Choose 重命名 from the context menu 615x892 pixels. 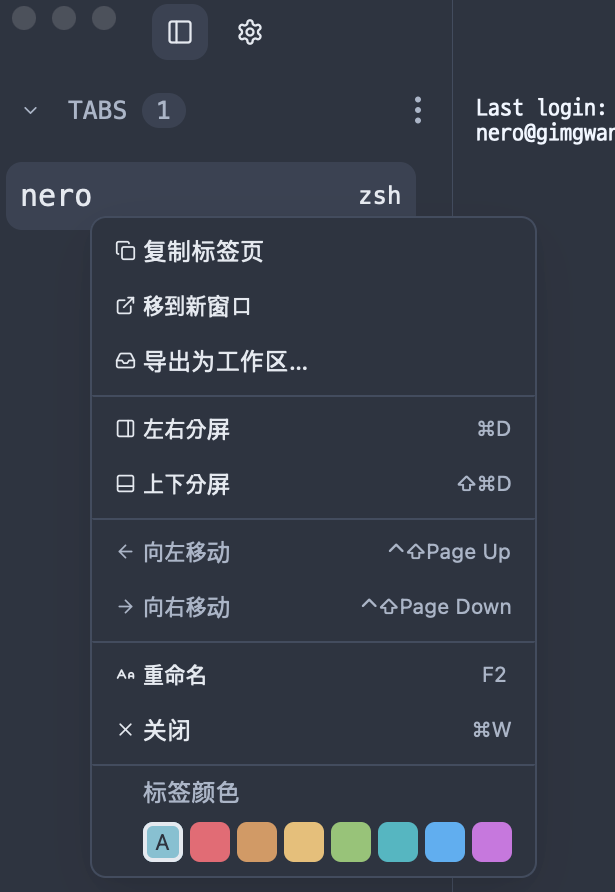coord(313,675)
